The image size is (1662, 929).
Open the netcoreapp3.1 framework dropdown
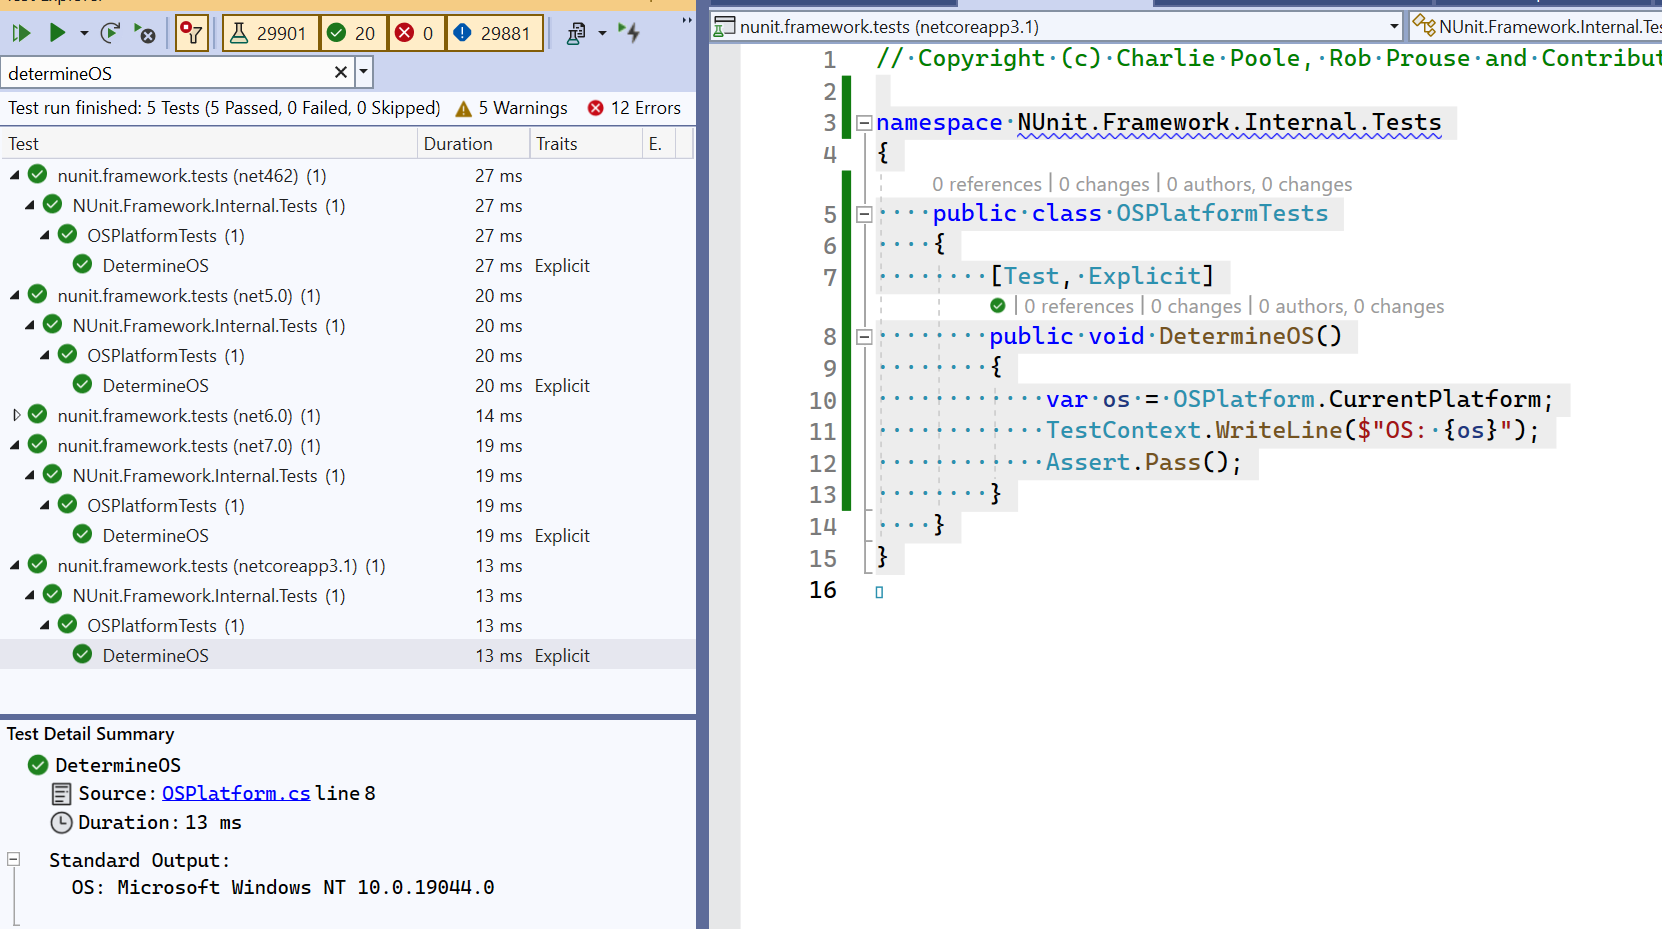point(1395,26)
